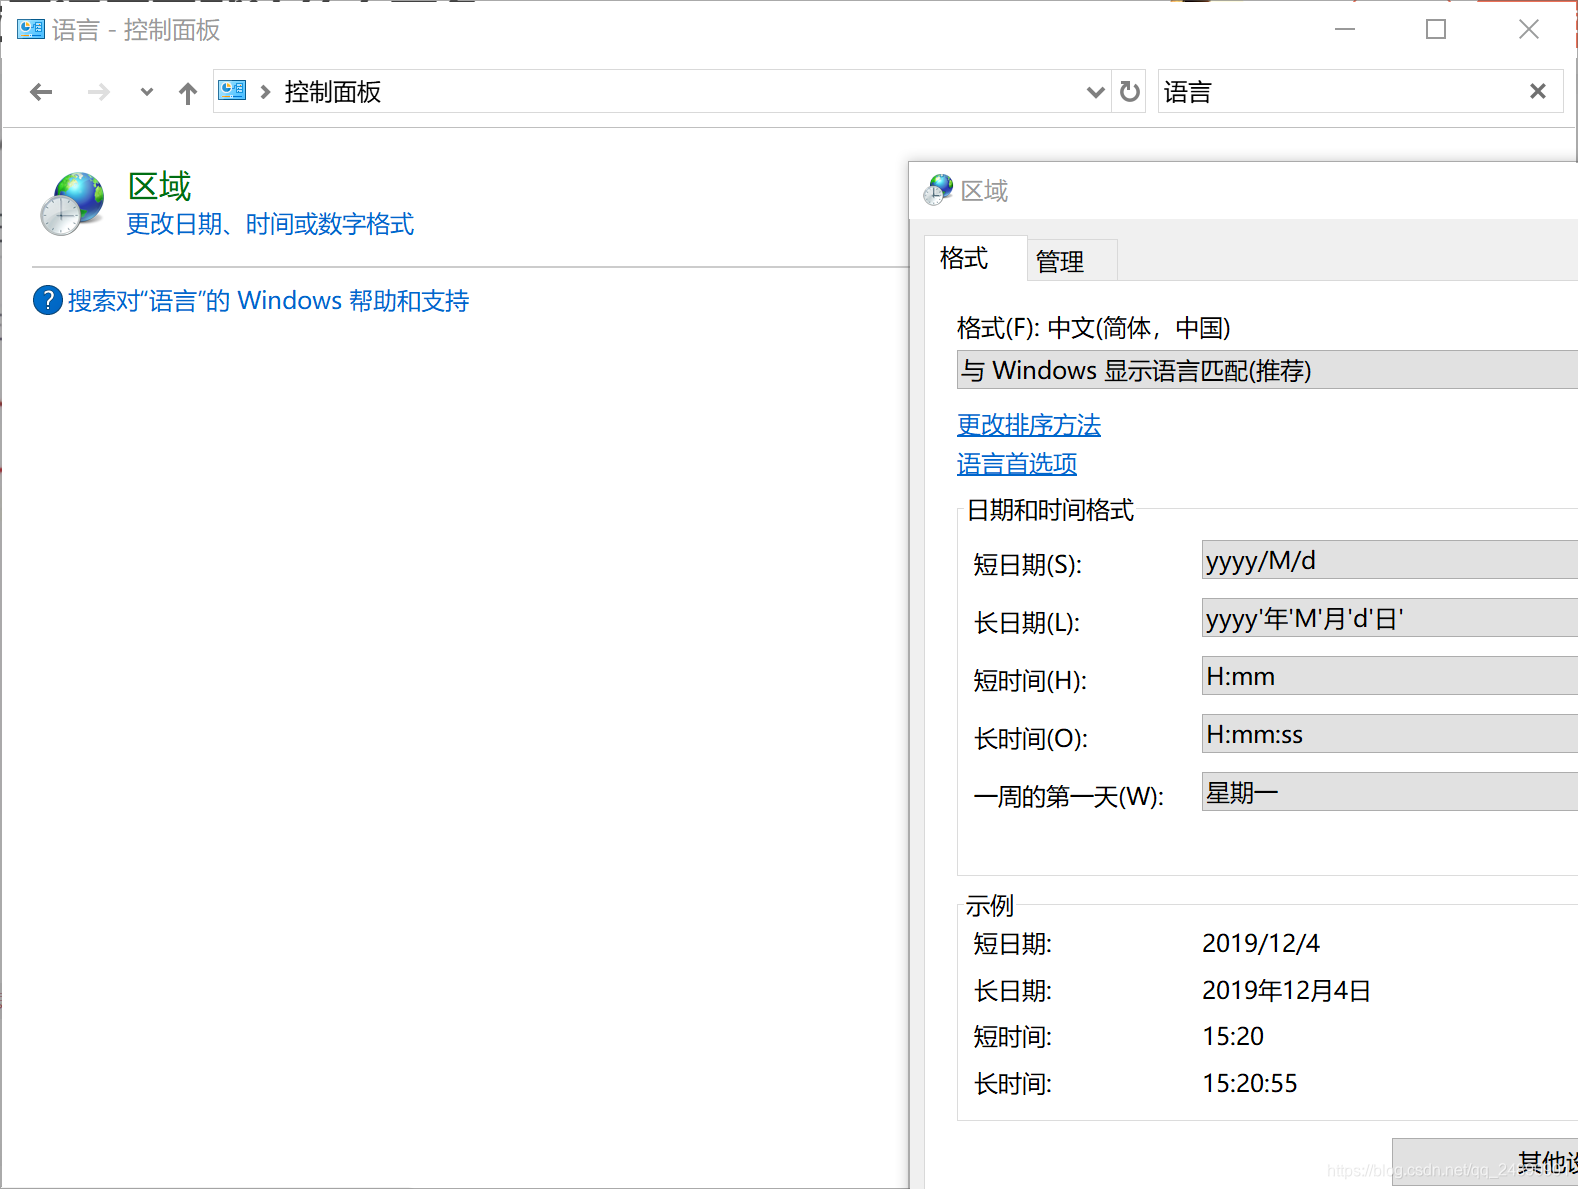Expand the chevron before 控制面板 breadcrumb

265,92
